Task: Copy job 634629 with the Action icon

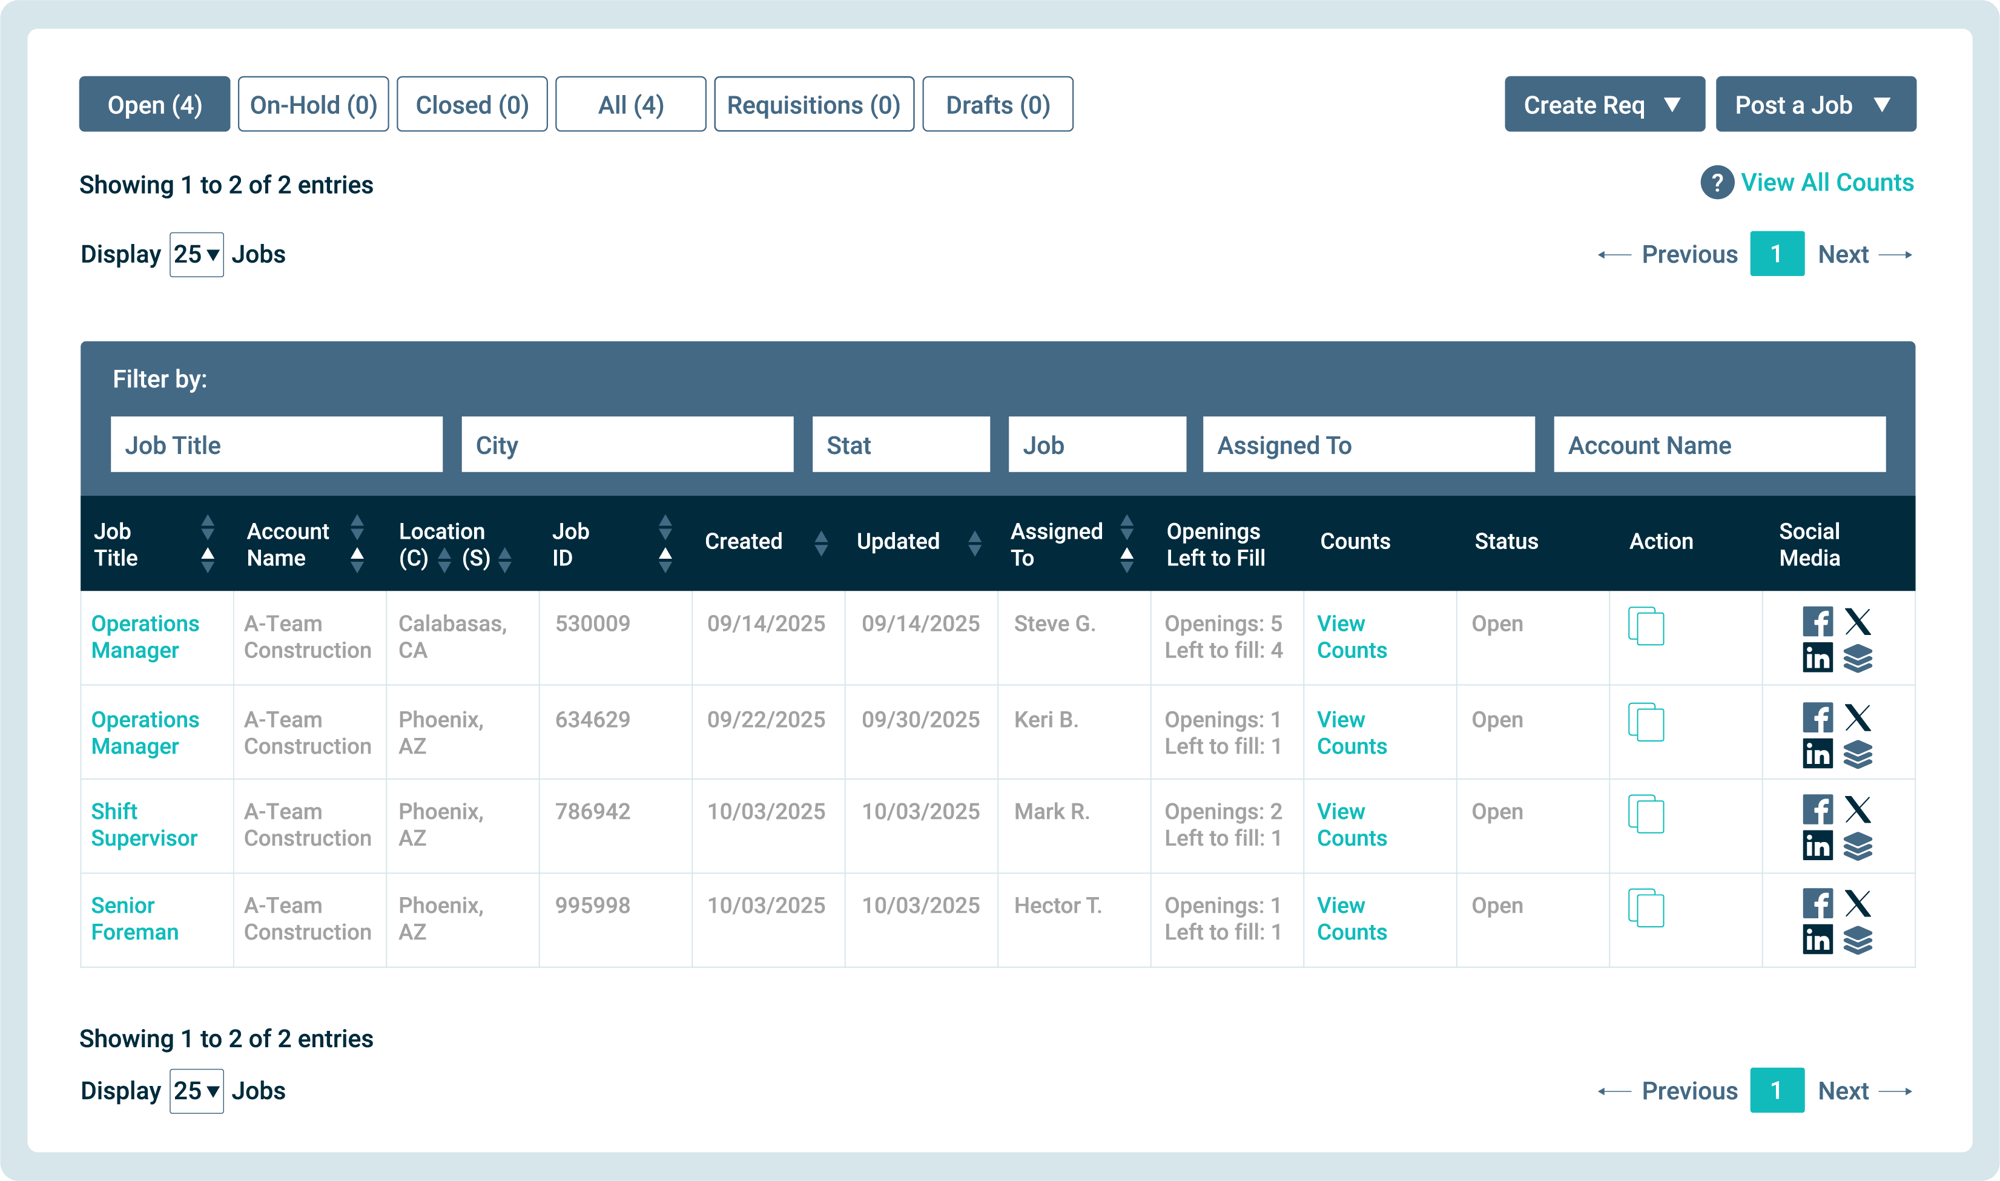Action: pos(1646,722)
